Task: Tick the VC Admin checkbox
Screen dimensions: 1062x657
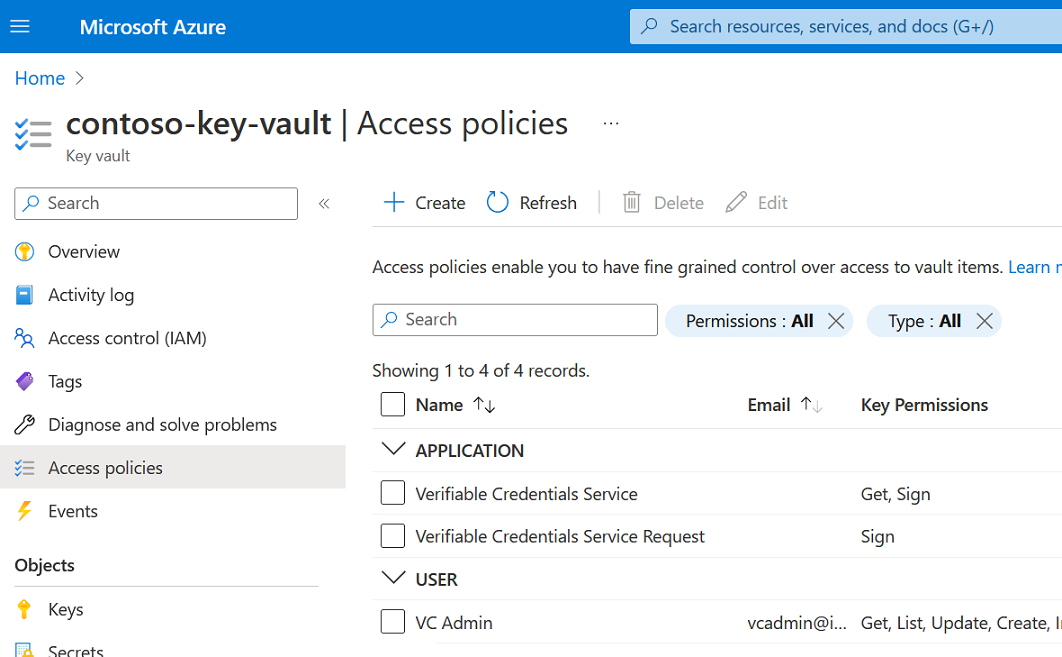Action: pos(393,622)
